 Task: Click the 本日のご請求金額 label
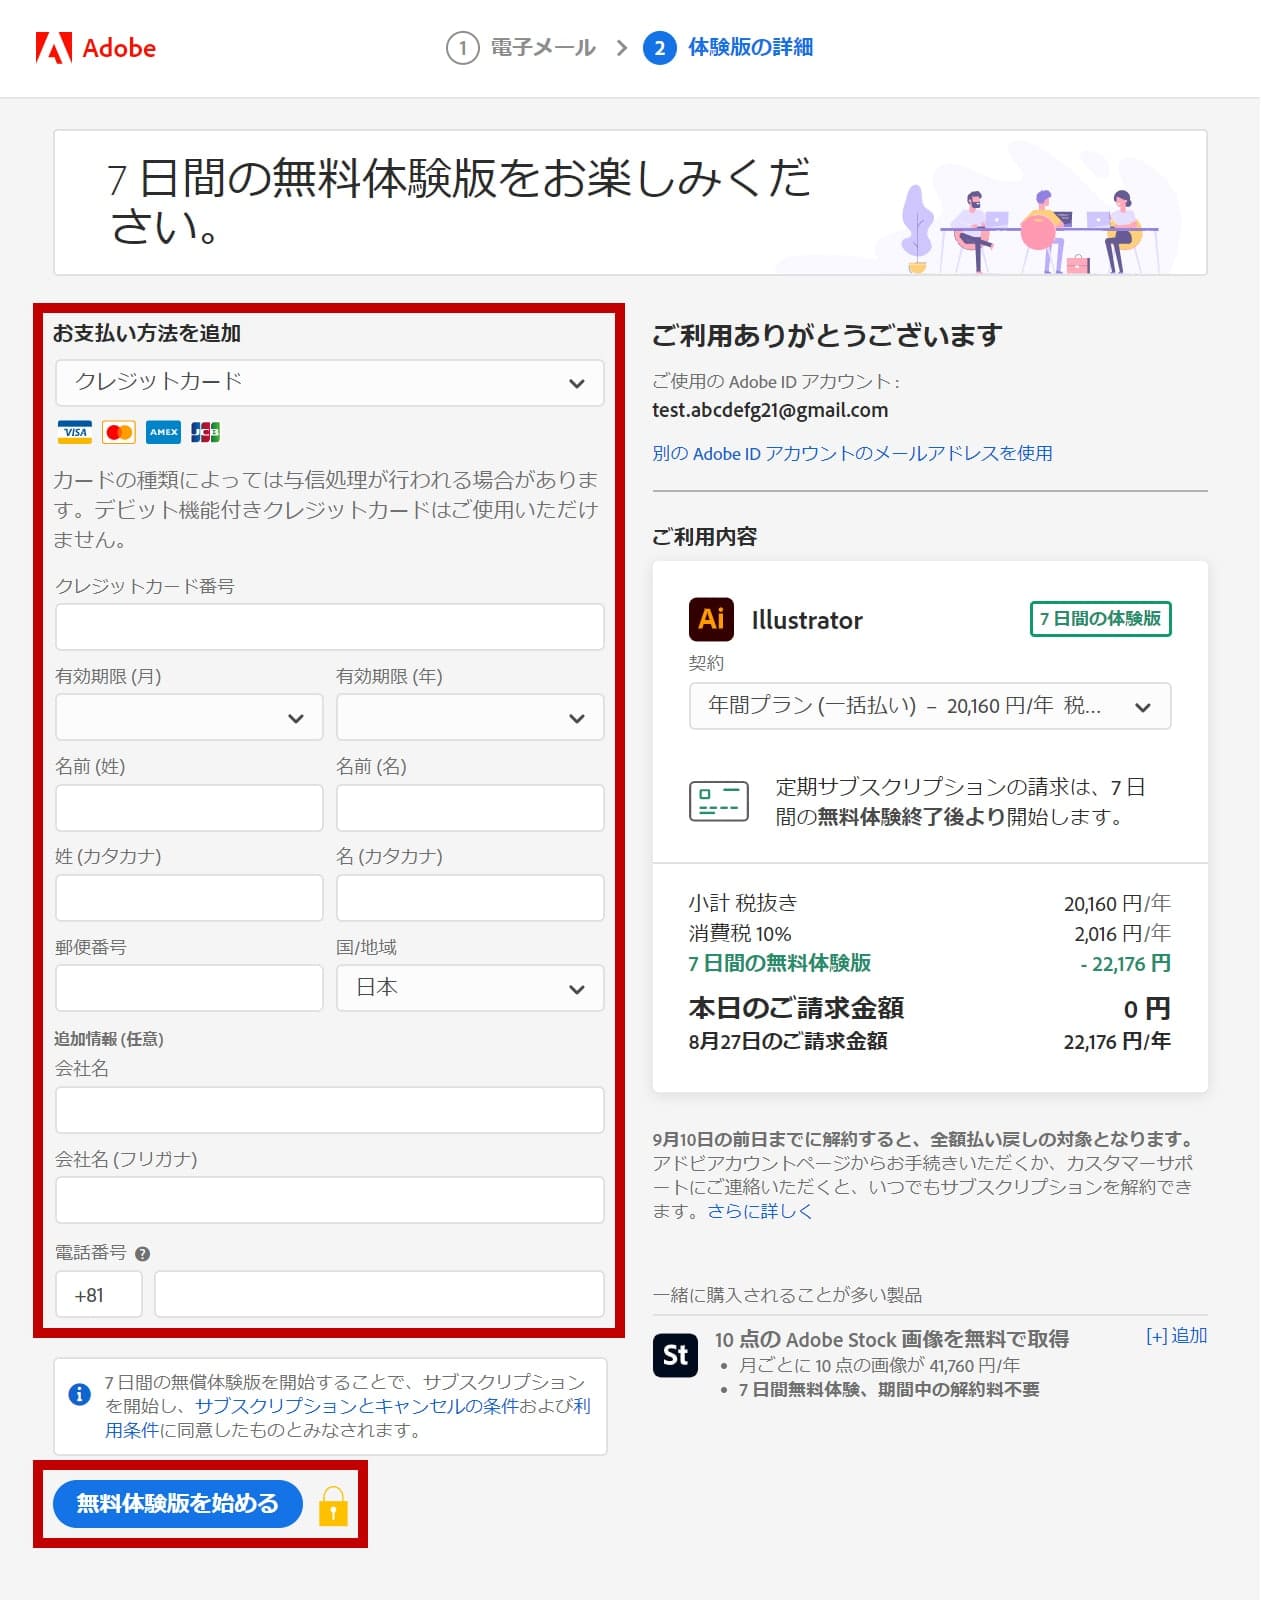[796, 1007]
